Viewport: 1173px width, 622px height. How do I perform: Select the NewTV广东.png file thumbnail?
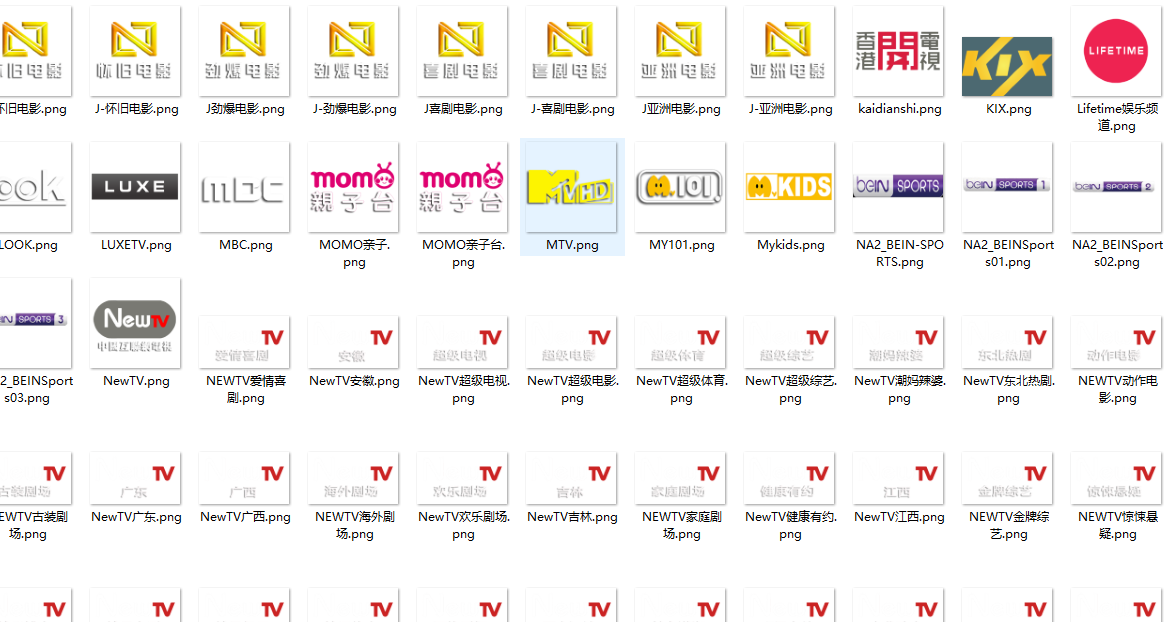pos(135,478)
